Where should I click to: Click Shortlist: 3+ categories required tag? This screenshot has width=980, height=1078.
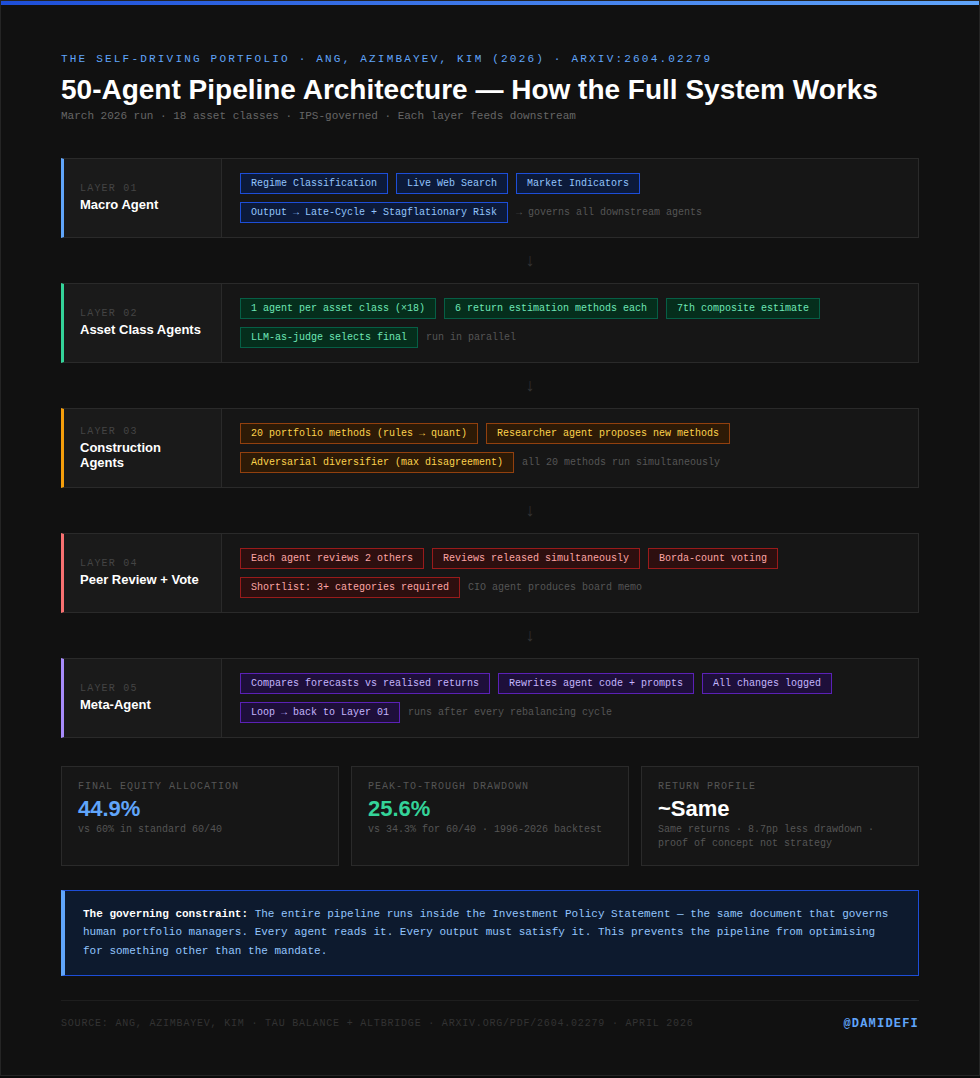tap(349, 587)
